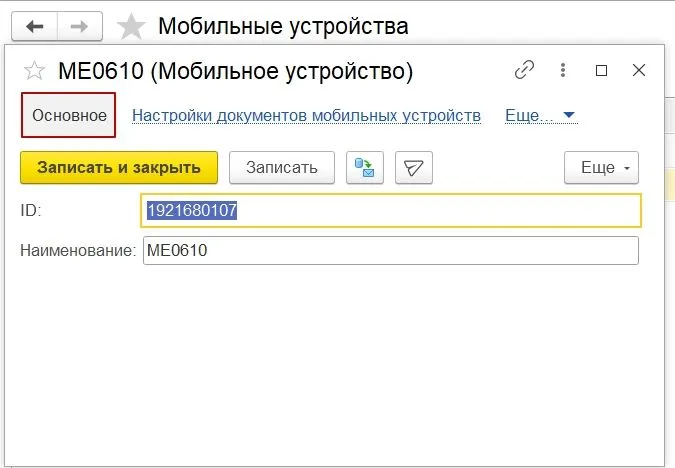This screenshot has height=468, width=675.
Task: Add Мобильные устройства list to favorites
Action: tap(131, 26)
